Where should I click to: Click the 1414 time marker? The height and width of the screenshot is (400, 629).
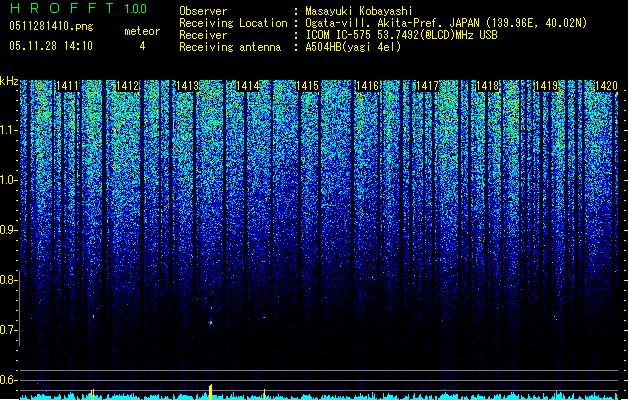(x=247, y=86)
